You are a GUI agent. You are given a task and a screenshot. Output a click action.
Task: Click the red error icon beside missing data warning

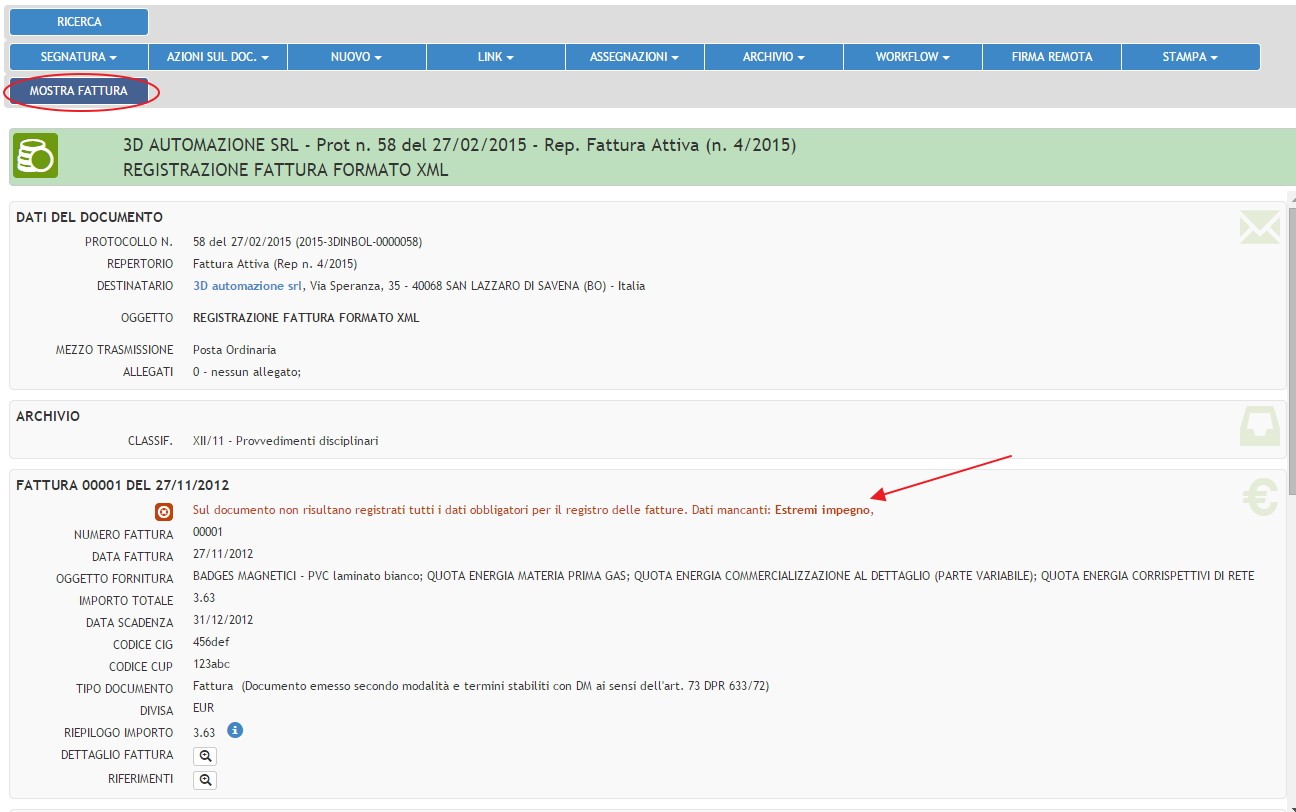point(165,511)
